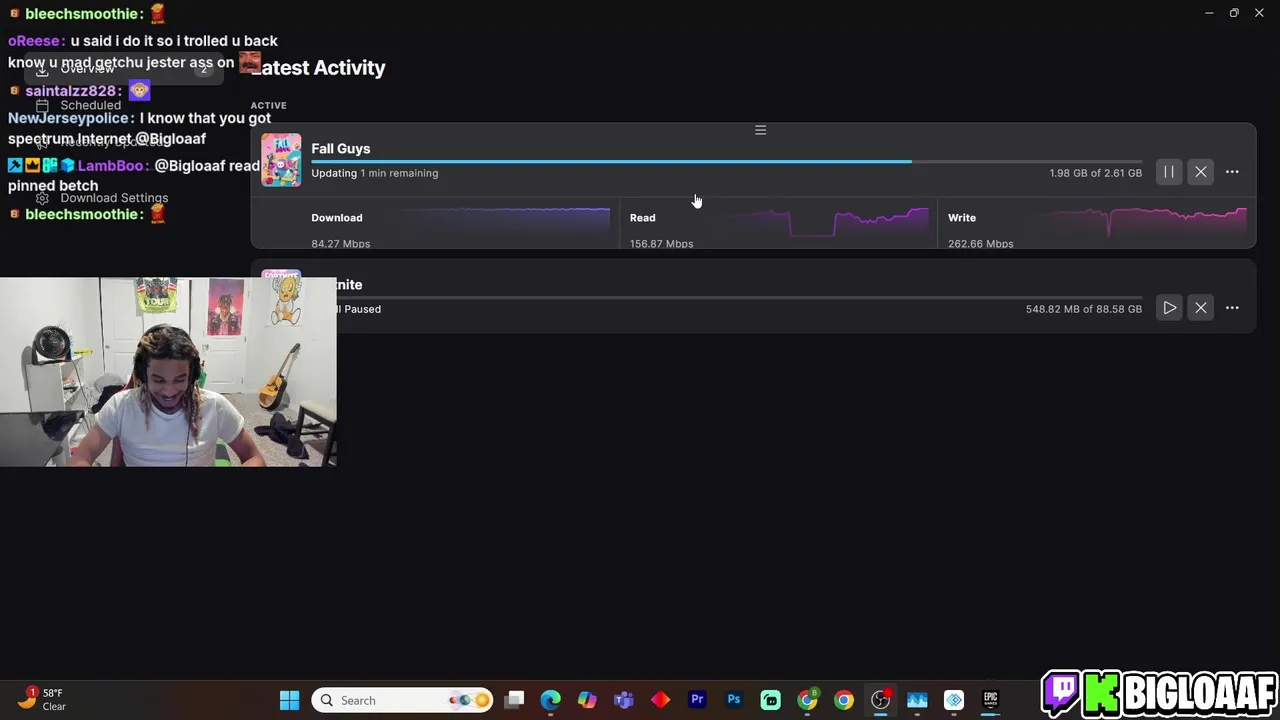1280x720 pixels.
Task: Click the Fortnite download progress bar
Action: 739,297
